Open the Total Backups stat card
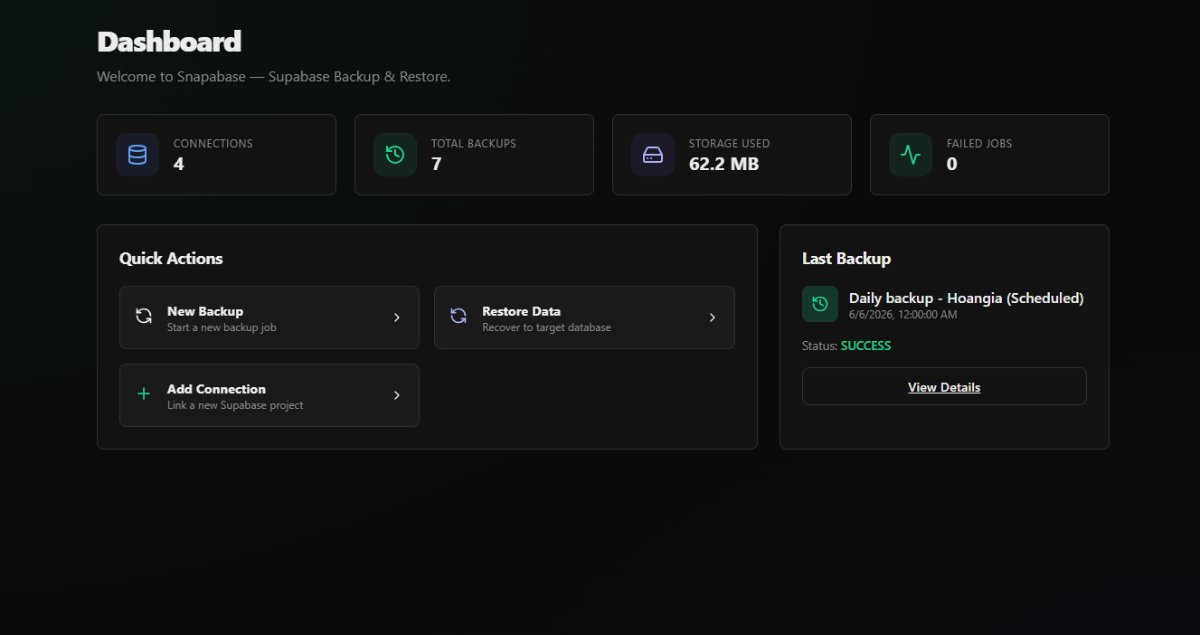 point(474,155)
